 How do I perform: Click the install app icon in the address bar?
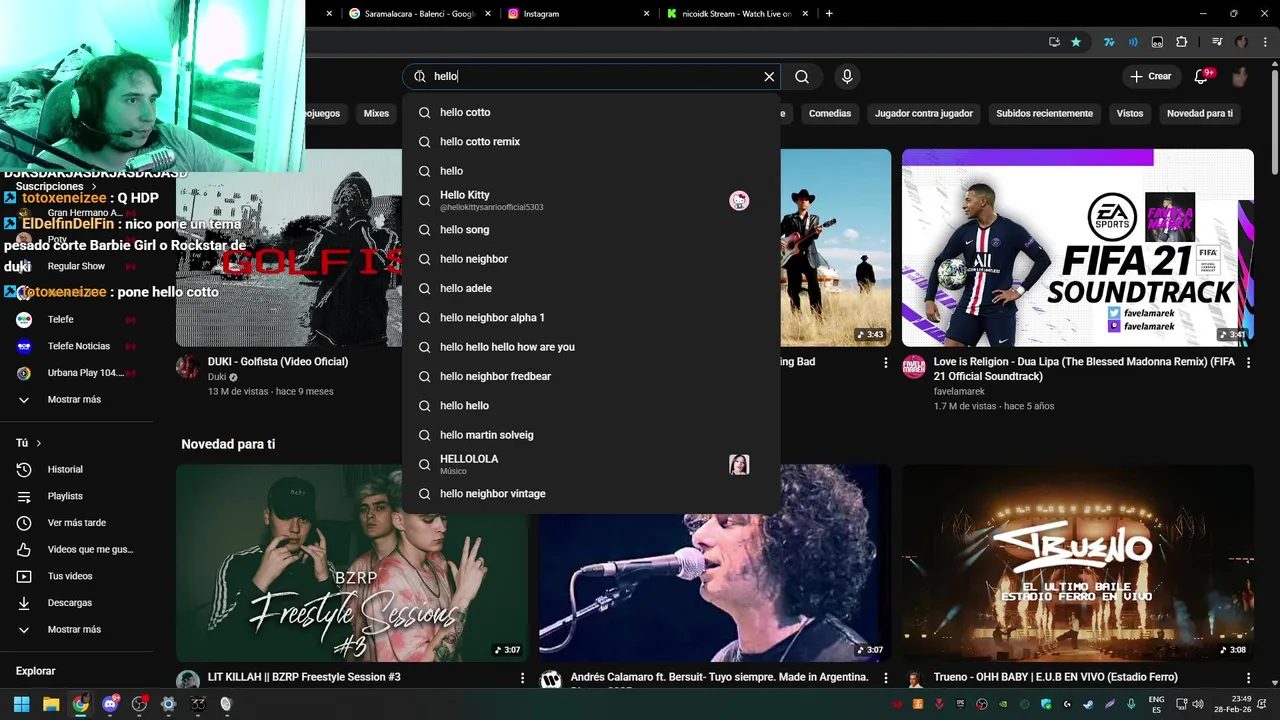[1054, 42]
